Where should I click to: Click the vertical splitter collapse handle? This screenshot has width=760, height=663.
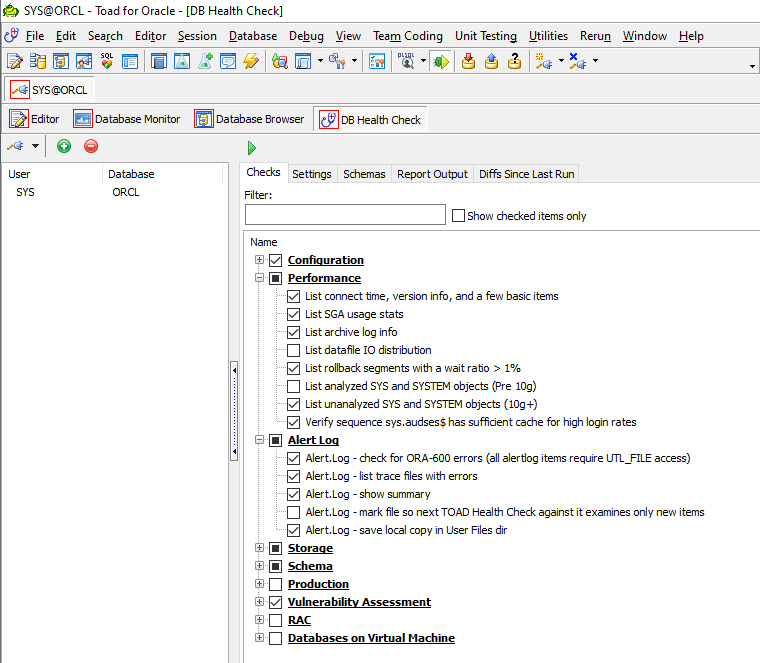point(234,411)
